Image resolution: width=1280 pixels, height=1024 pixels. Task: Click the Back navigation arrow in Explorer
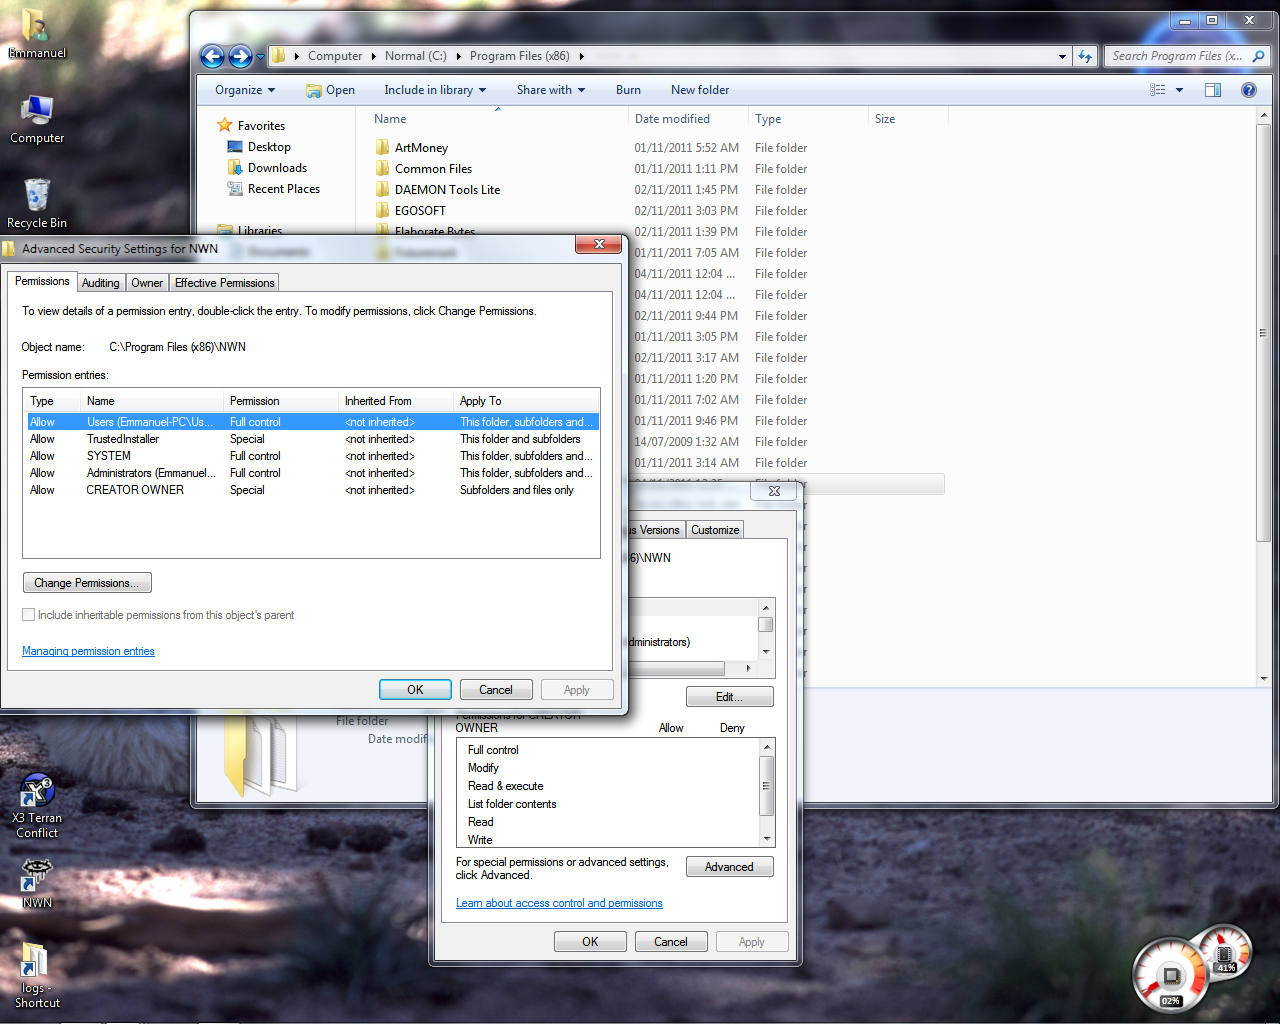pyautogui.click(x=212, y=57)
